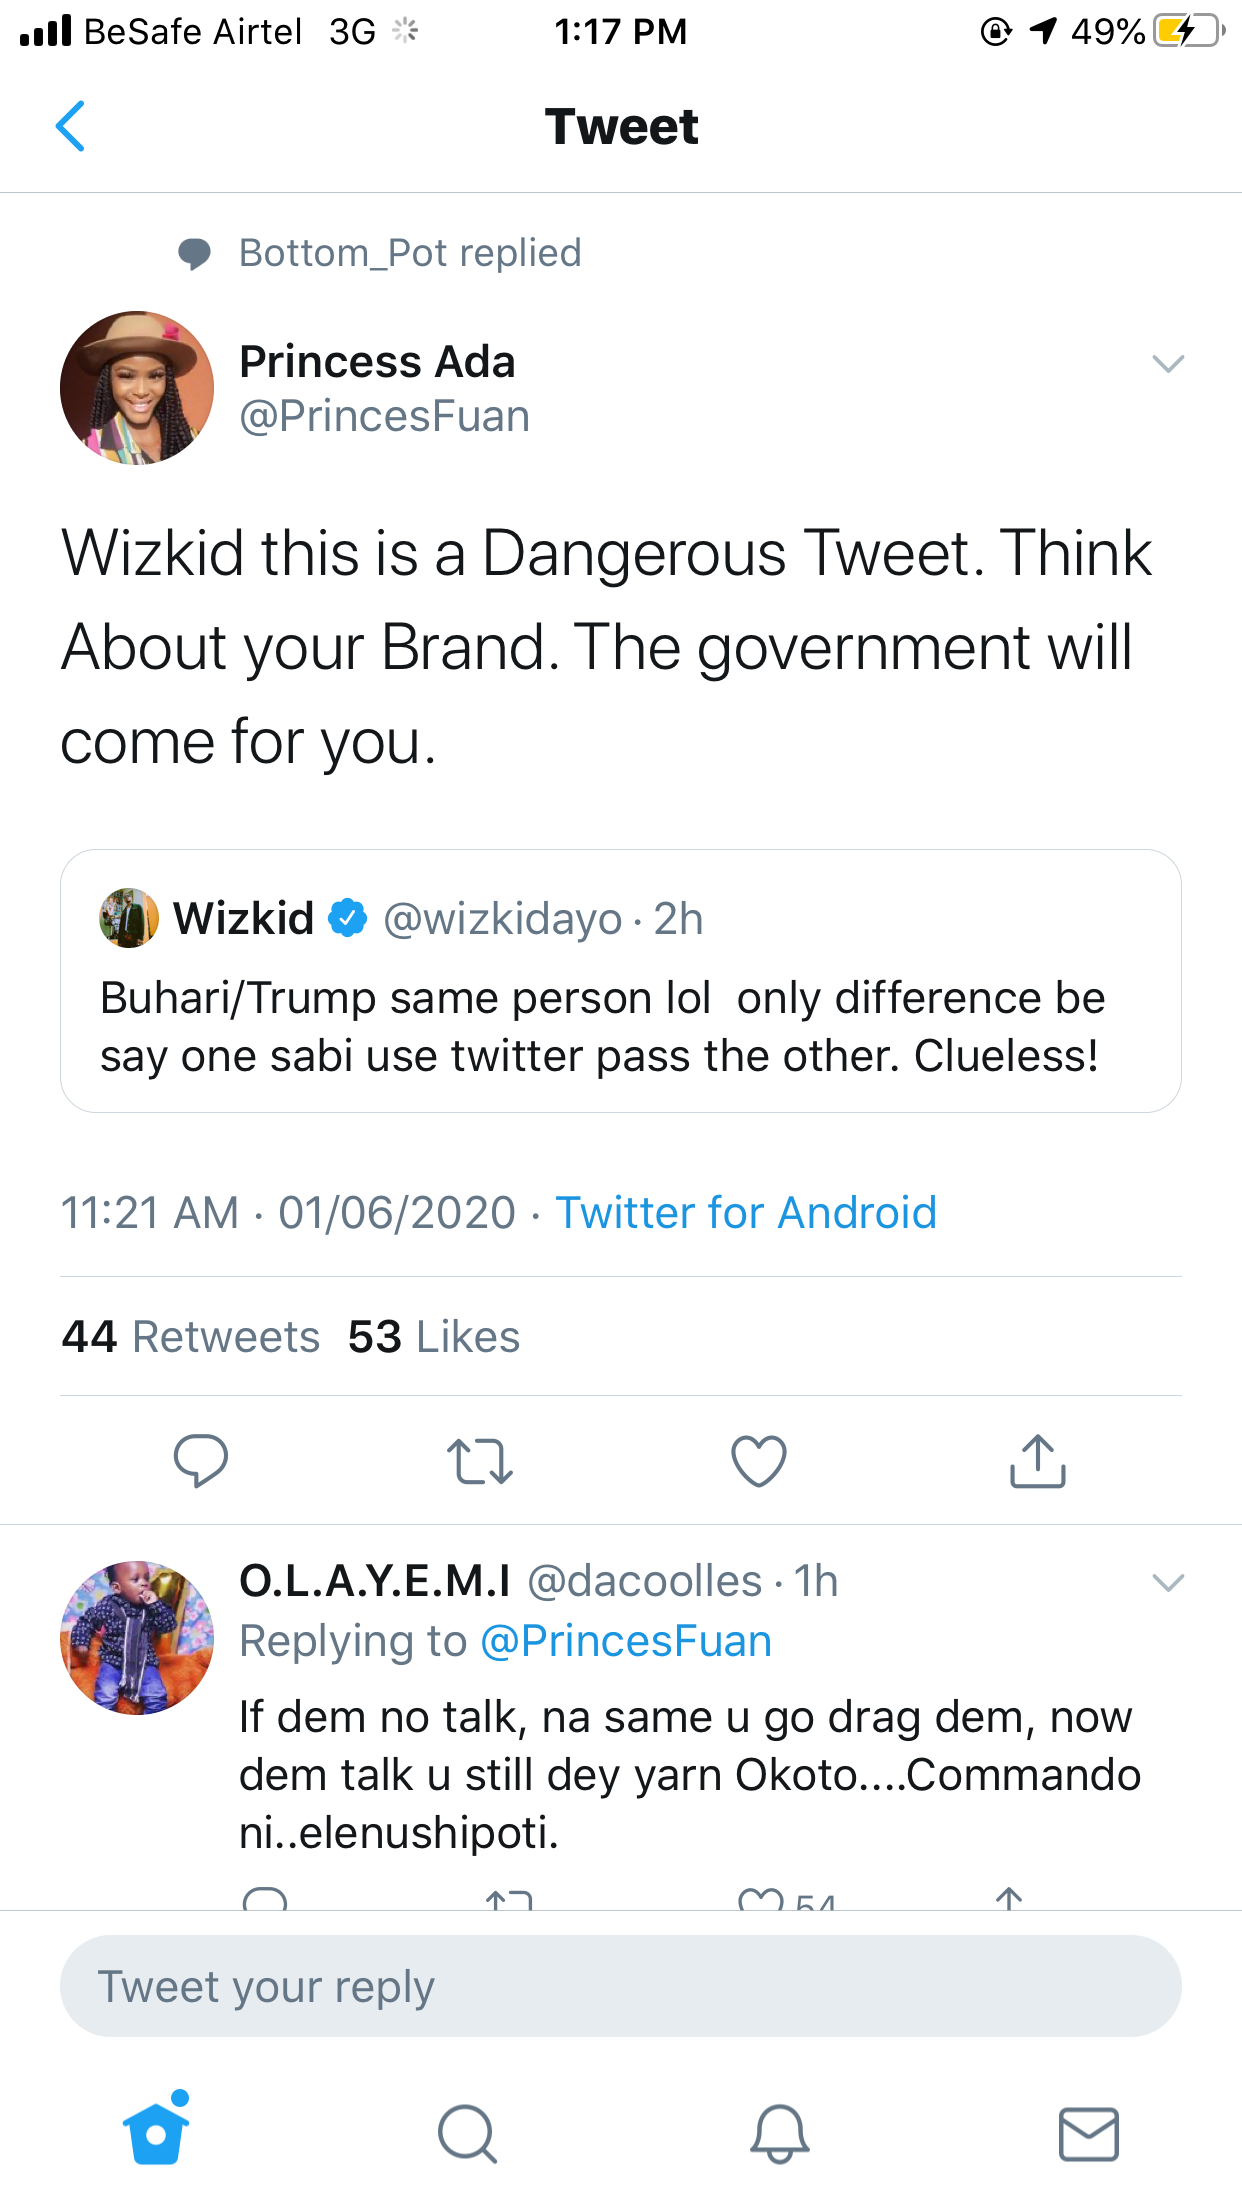Viewport: 1242px width, 2208px height.
Task: Like Princess Ada's tweet
Action: (x=759, y=1461)
